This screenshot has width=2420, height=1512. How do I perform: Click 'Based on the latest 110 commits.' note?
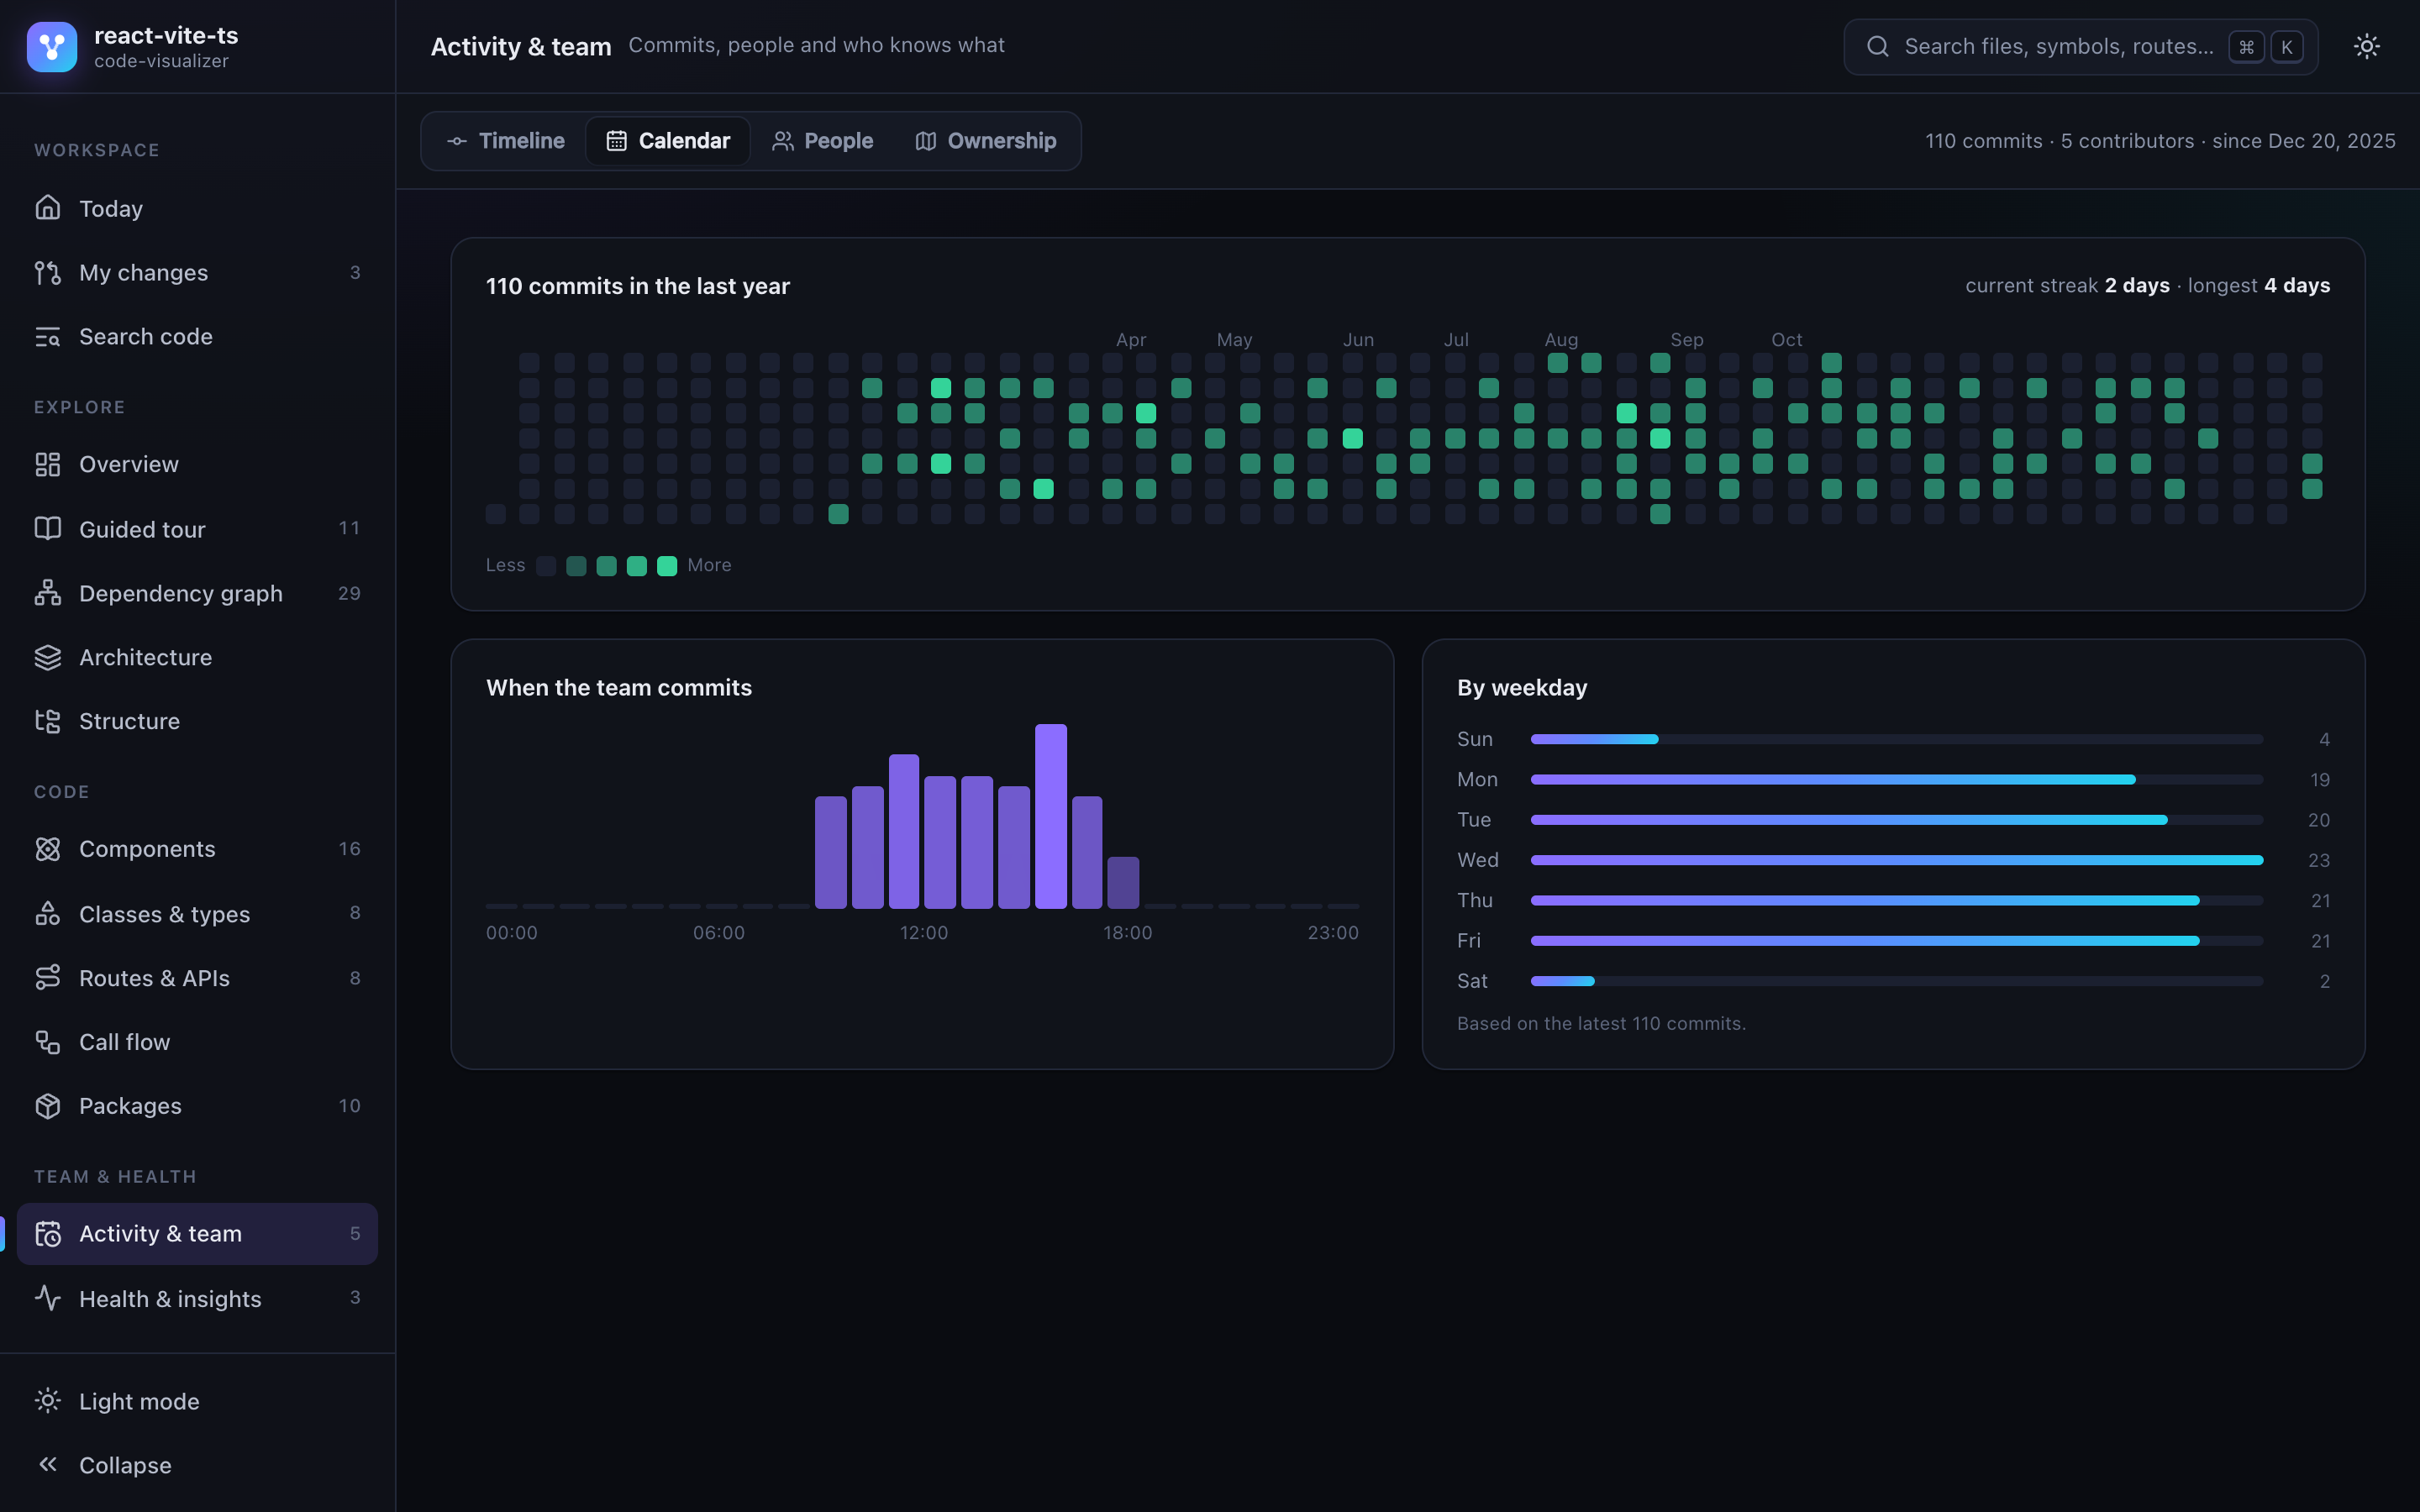1601,1023
